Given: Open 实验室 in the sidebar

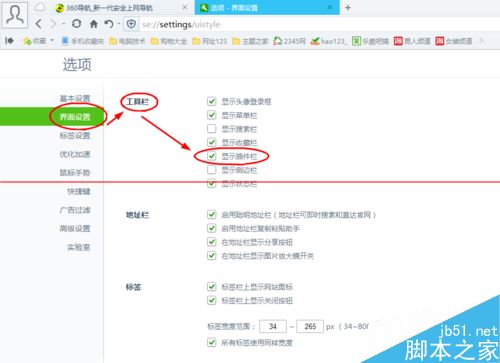Looking at the screenshot, I should 79,247.
